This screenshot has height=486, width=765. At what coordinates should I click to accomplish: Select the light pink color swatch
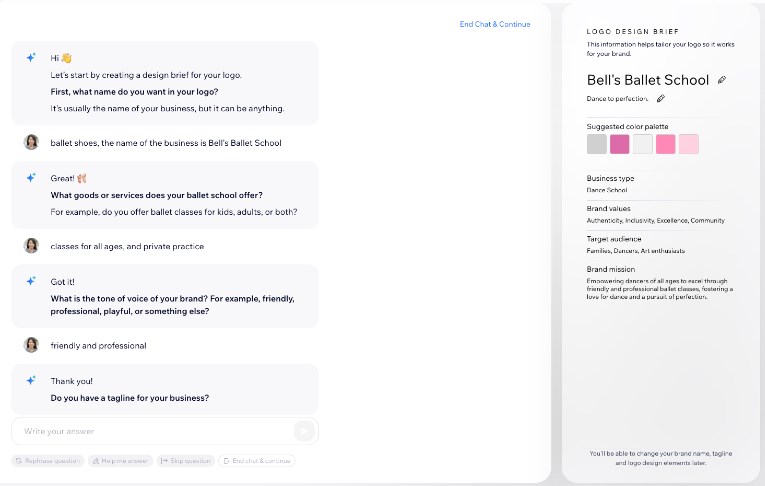tap(689, 144)
